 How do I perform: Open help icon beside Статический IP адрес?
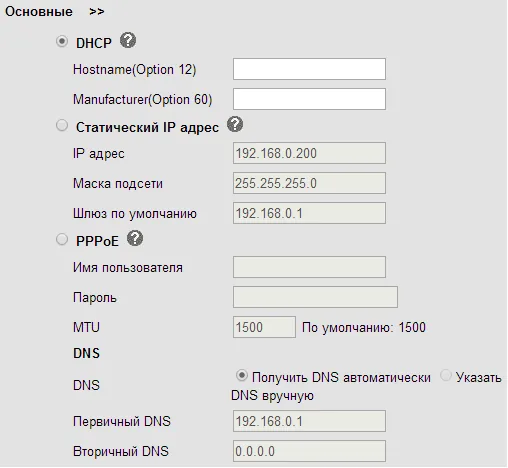pyautogui.click(x=235, y=124)
